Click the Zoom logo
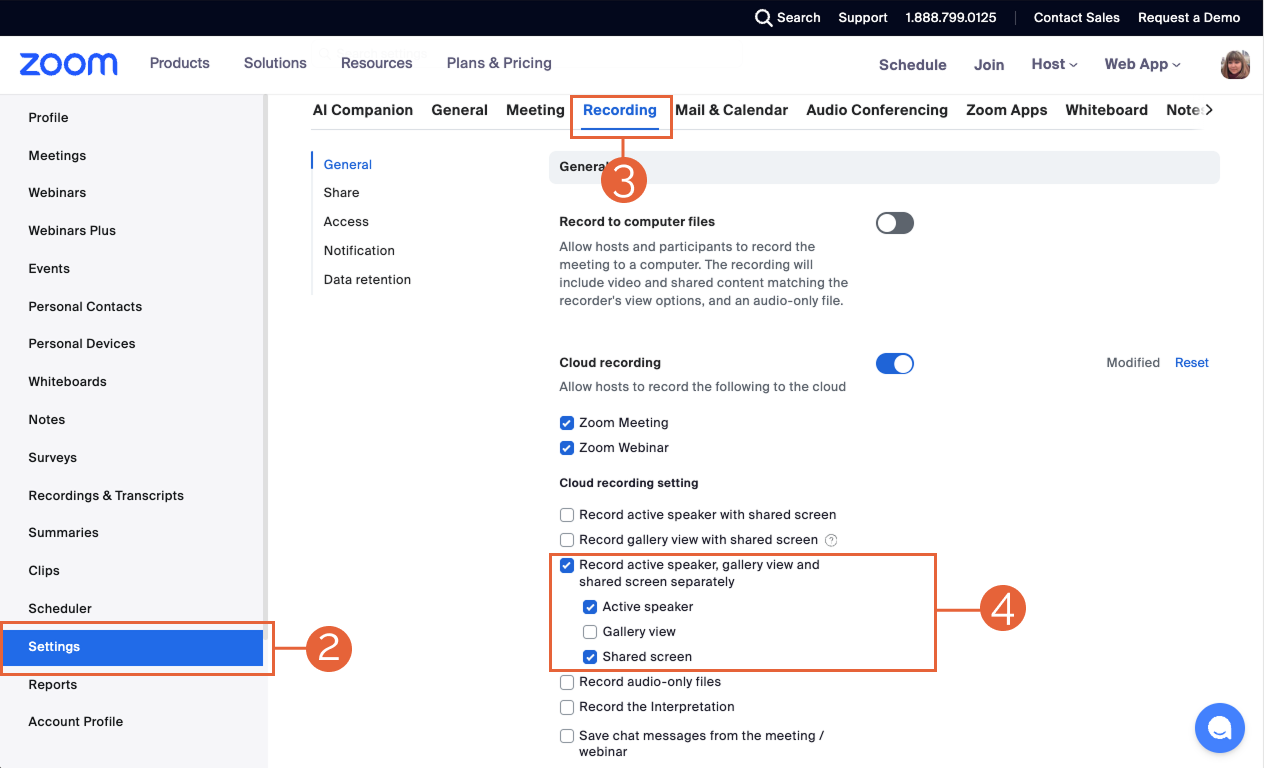This screenshot has width=1264, height=768. (67, 64)
